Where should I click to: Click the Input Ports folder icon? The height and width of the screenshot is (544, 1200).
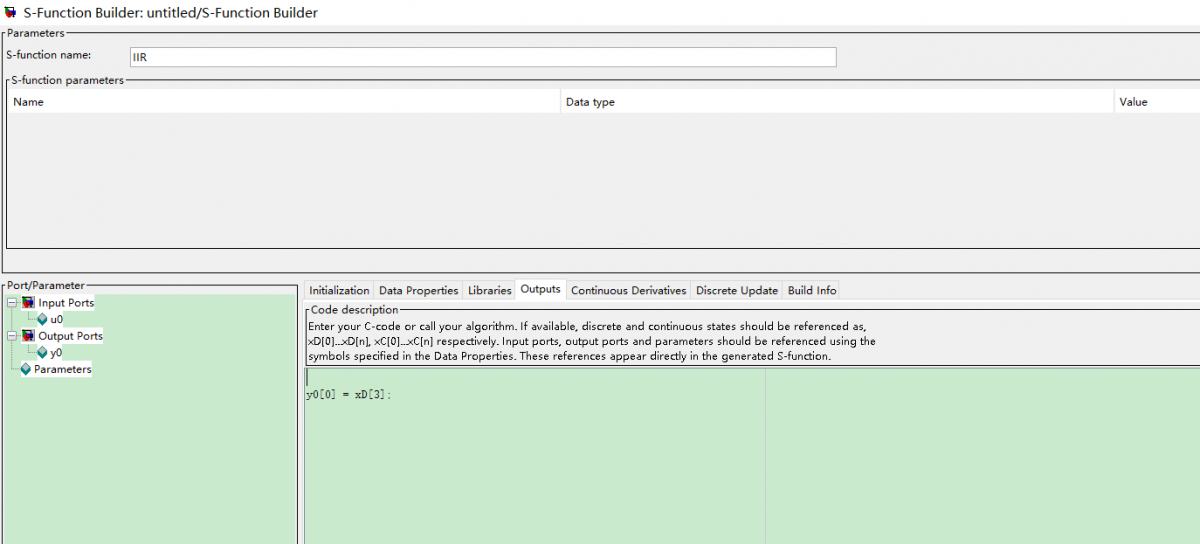28,302
